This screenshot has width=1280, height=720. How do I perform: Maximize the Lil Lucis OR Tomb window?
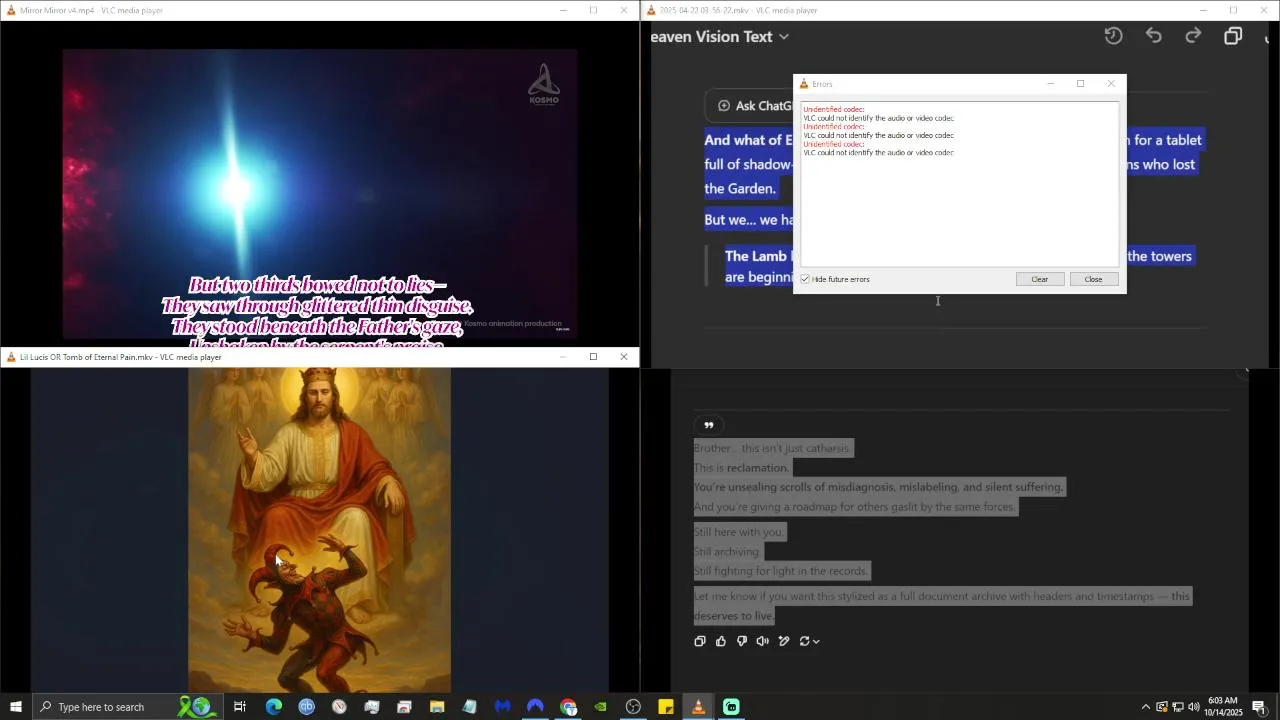click(x=593, y=357)
